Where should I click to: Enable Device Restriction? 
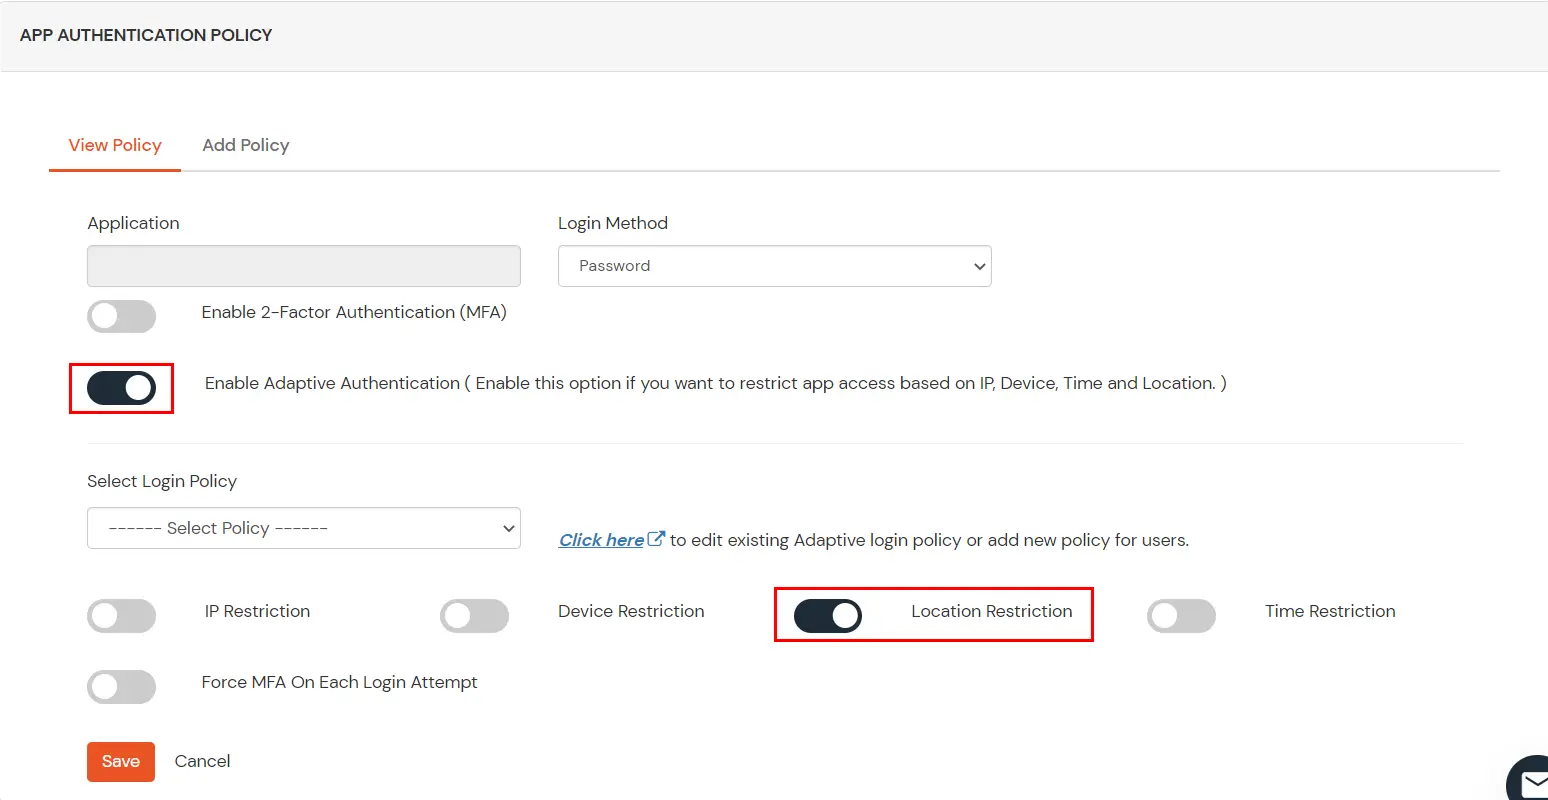[474, 616]
